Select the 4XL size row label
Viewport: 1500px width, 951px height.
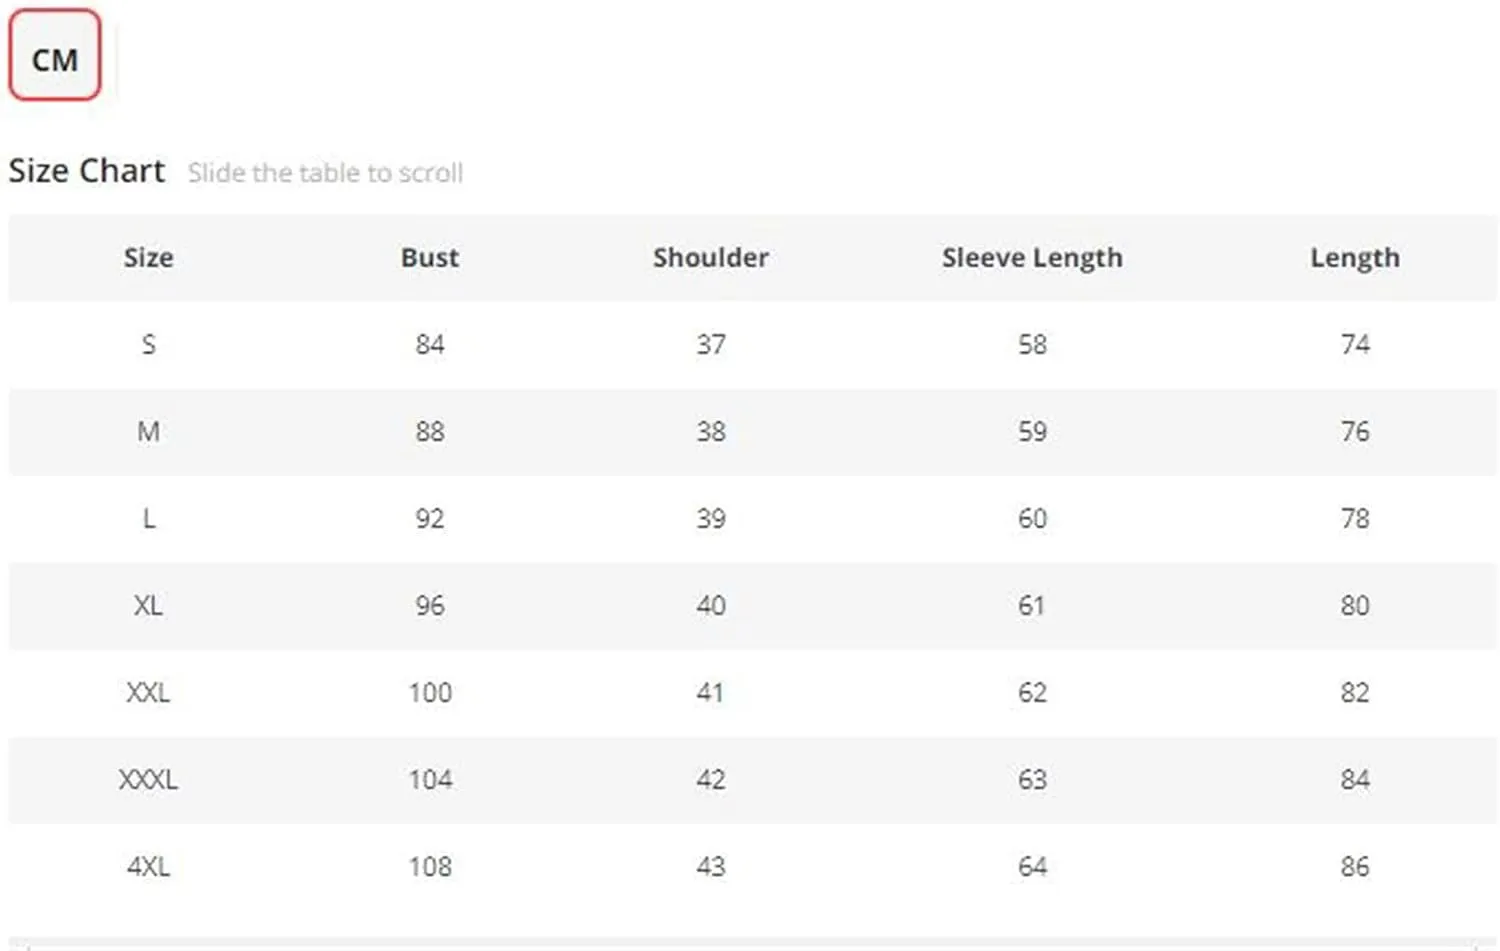[x=149, y=866]
